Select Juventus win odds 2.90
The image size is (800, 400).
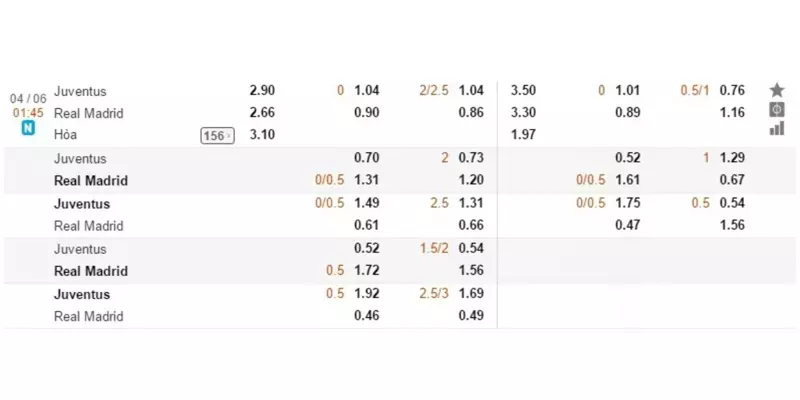(x=262, y=91)
